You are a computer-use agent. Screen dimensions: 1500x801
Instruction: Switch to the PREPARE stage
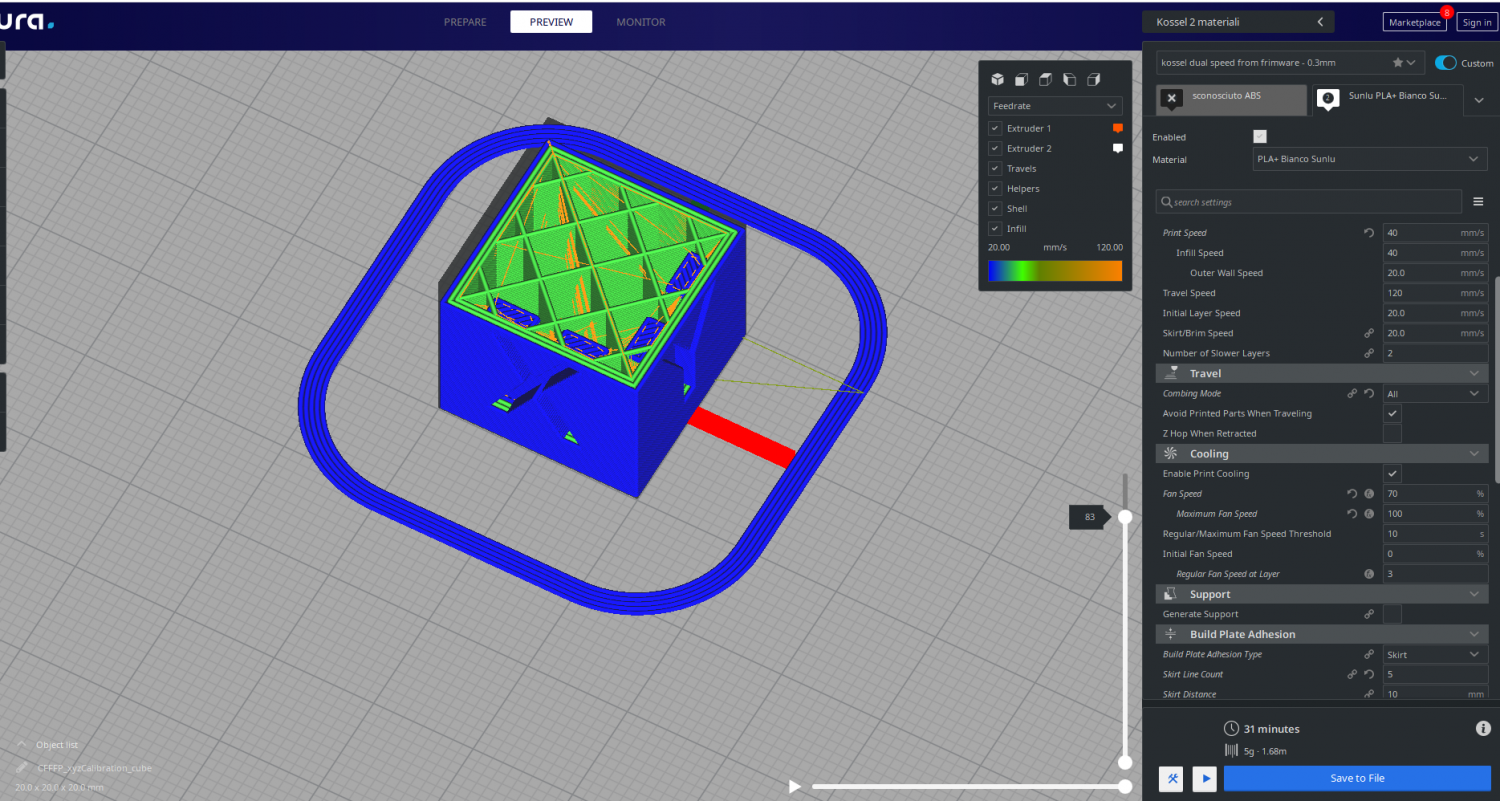(x=465, y=22)
